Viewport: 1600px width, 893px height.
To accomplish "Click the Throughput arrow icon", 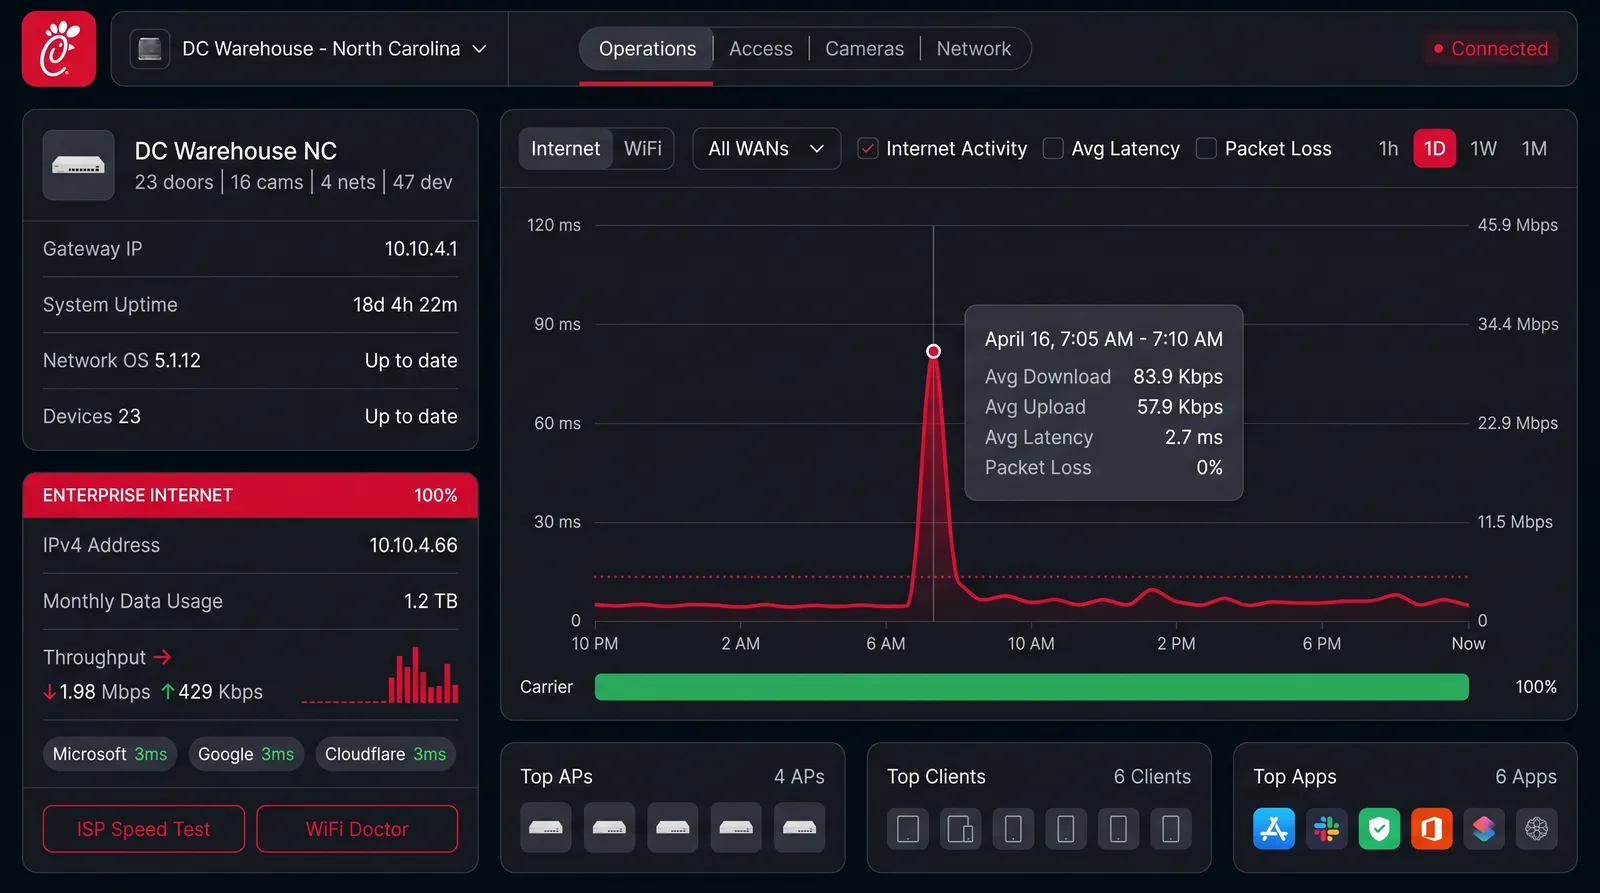I will [x=163, y=657].
